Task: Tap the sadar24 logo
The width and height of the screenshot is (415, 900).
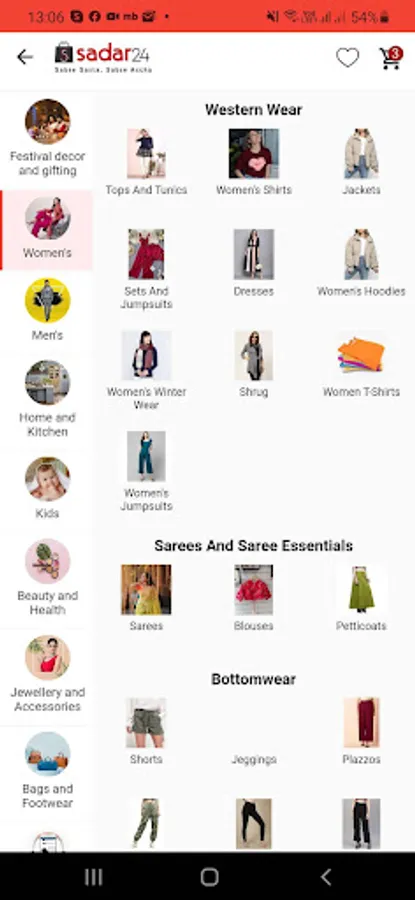Action: (x=103, y=57)
